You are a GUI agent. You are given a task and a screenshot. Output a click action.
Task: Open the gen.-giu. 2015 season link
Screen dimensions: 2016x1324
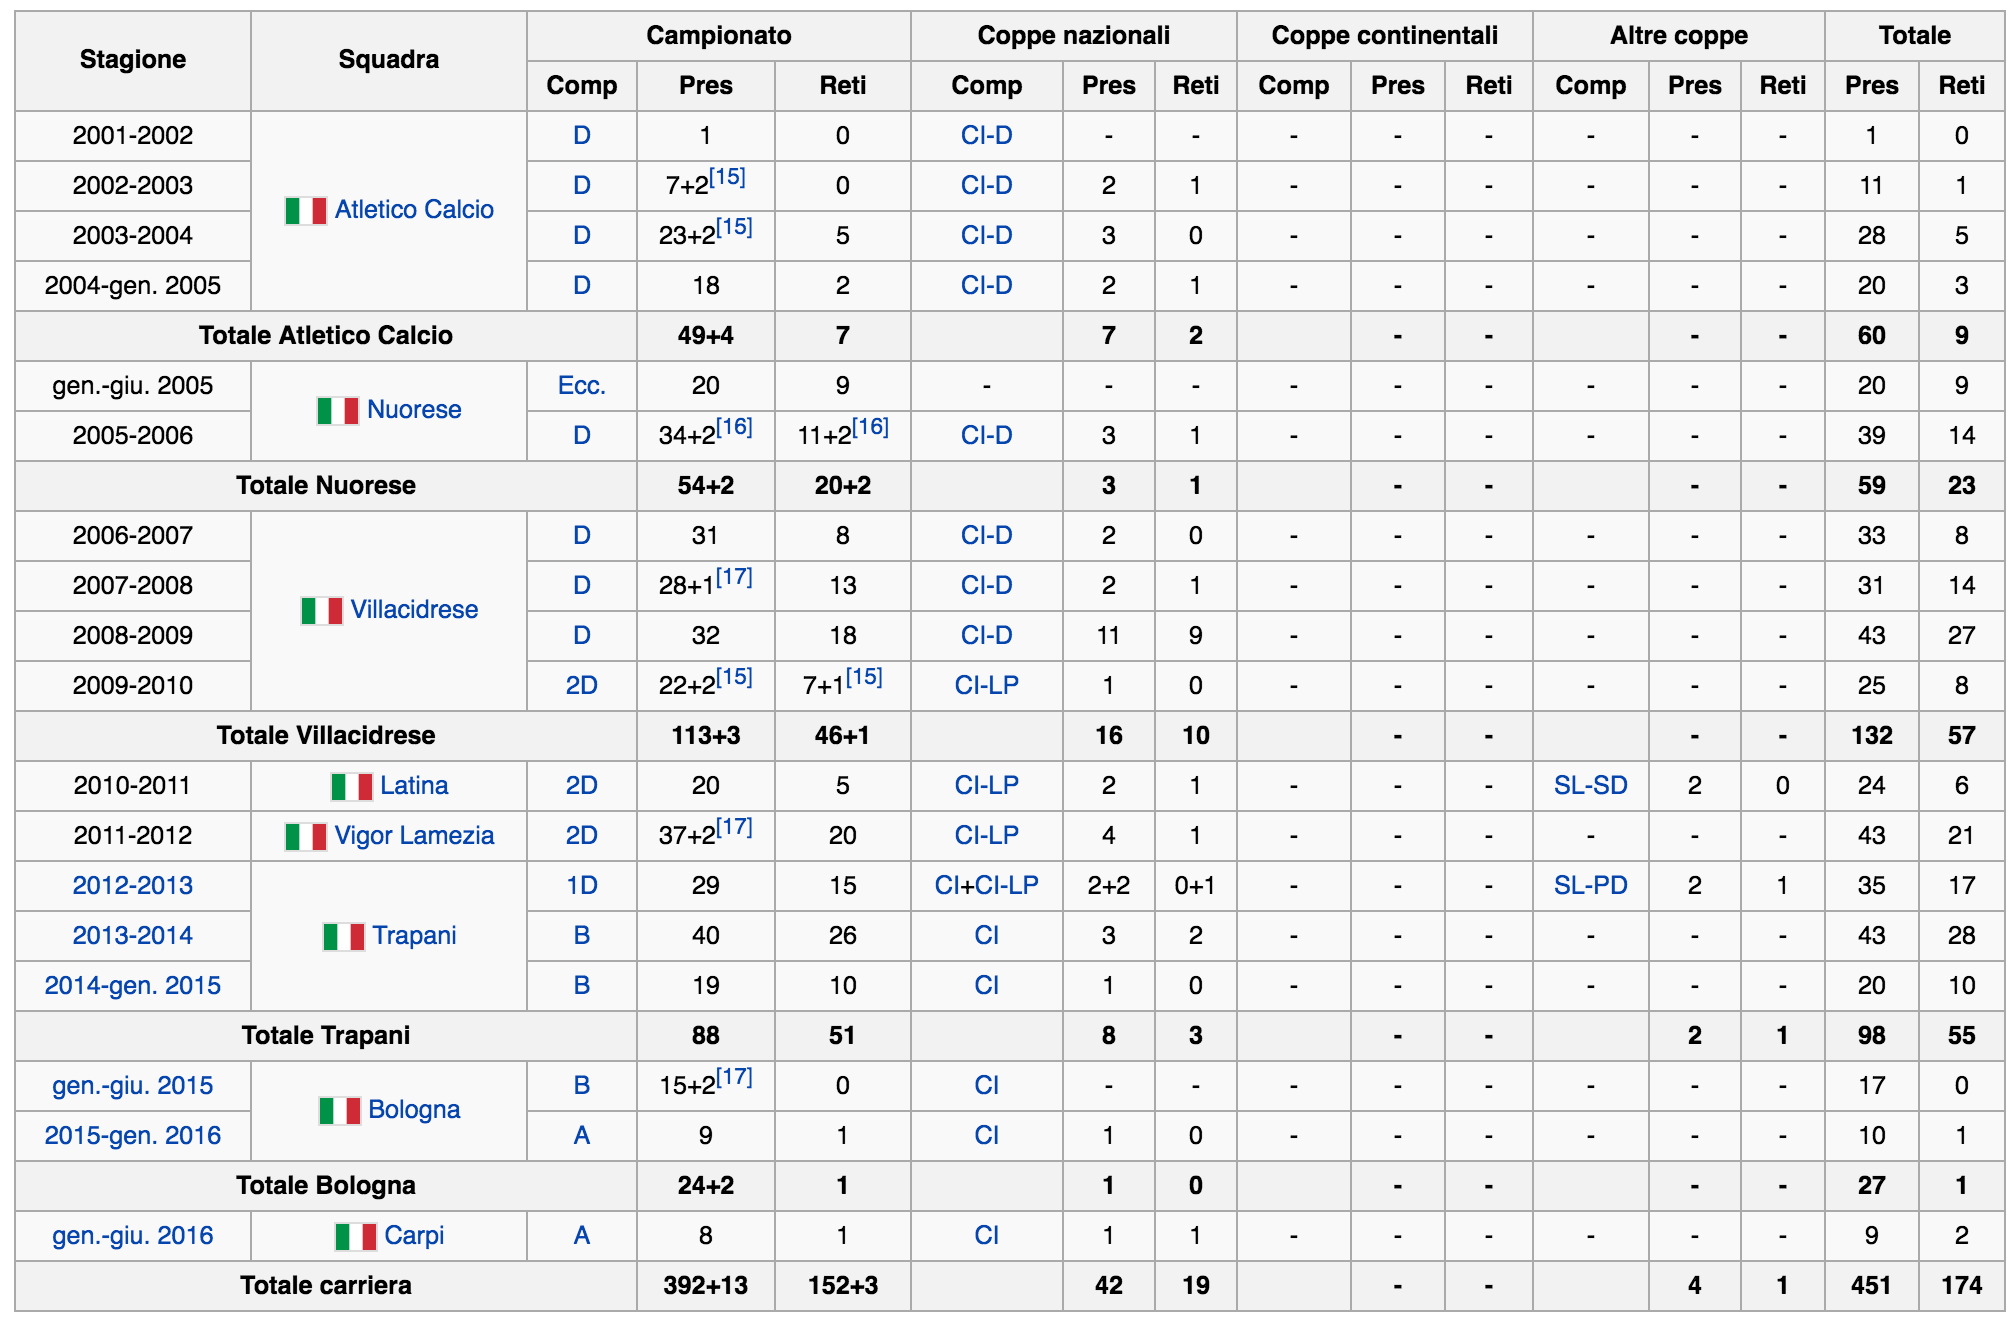[133, 1086]
